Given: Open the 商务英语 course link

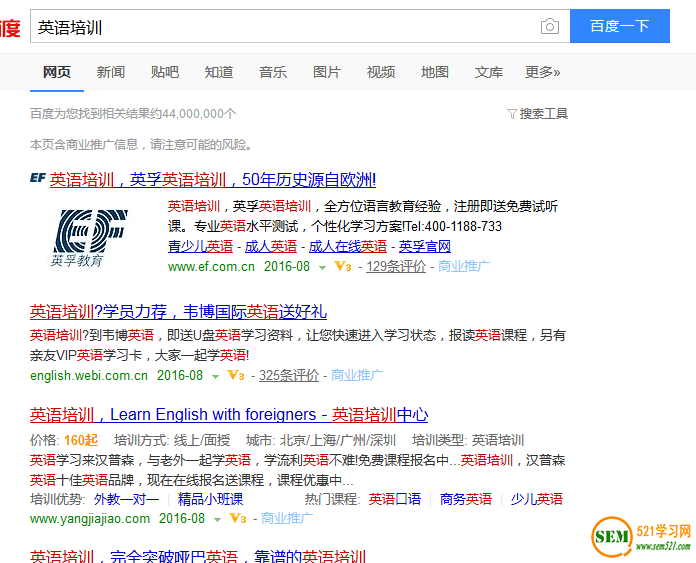Looking at the screenshot, I should [x=466, y=499].
